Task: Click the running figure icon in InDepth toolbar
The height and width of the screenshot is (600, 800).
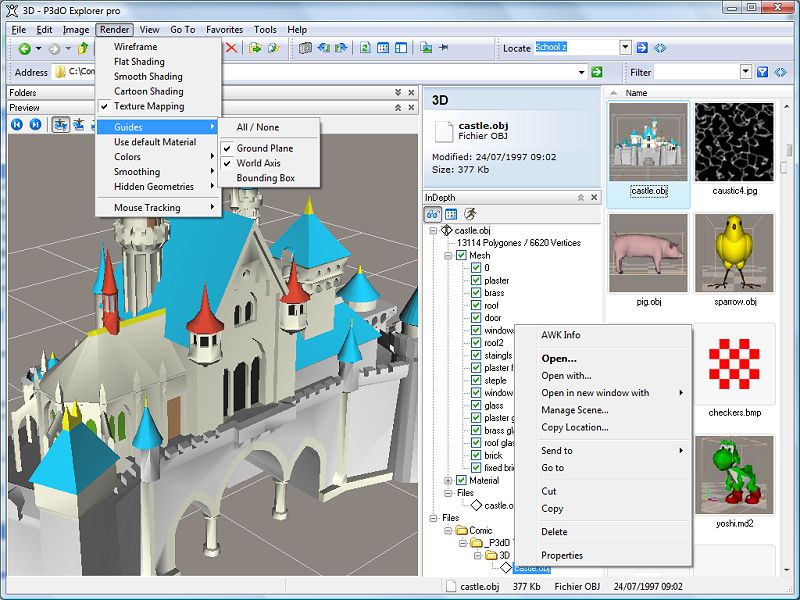Action: point(470,214)
